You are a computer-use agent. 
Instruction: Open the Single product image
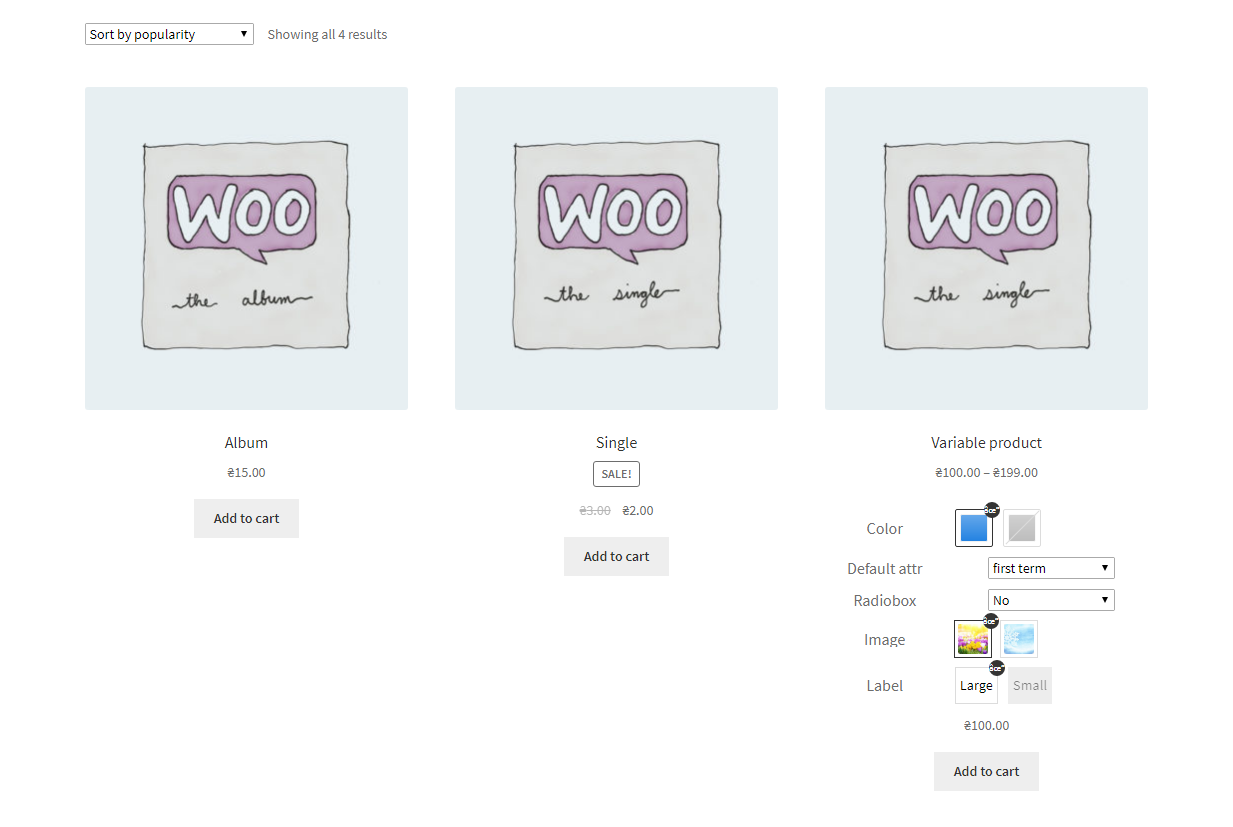tap(616, 248)
